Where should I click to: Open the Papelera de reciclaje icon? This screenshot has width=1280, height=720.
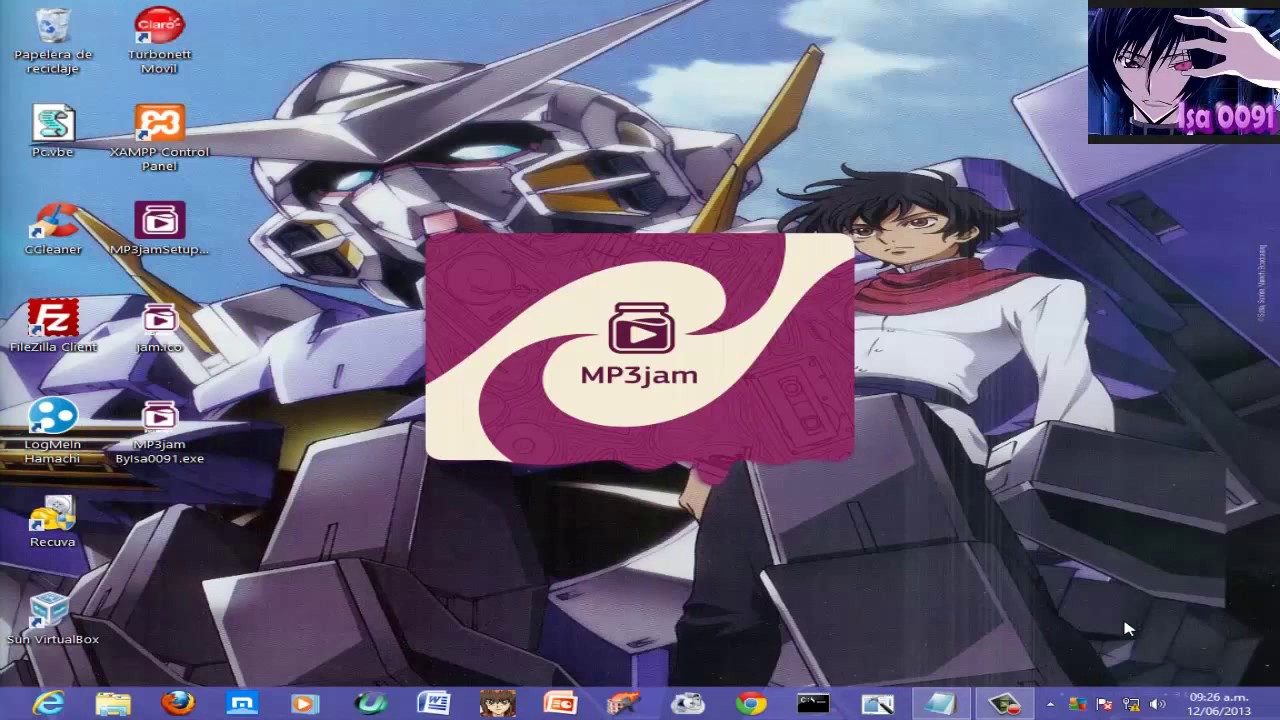(52, 40)
